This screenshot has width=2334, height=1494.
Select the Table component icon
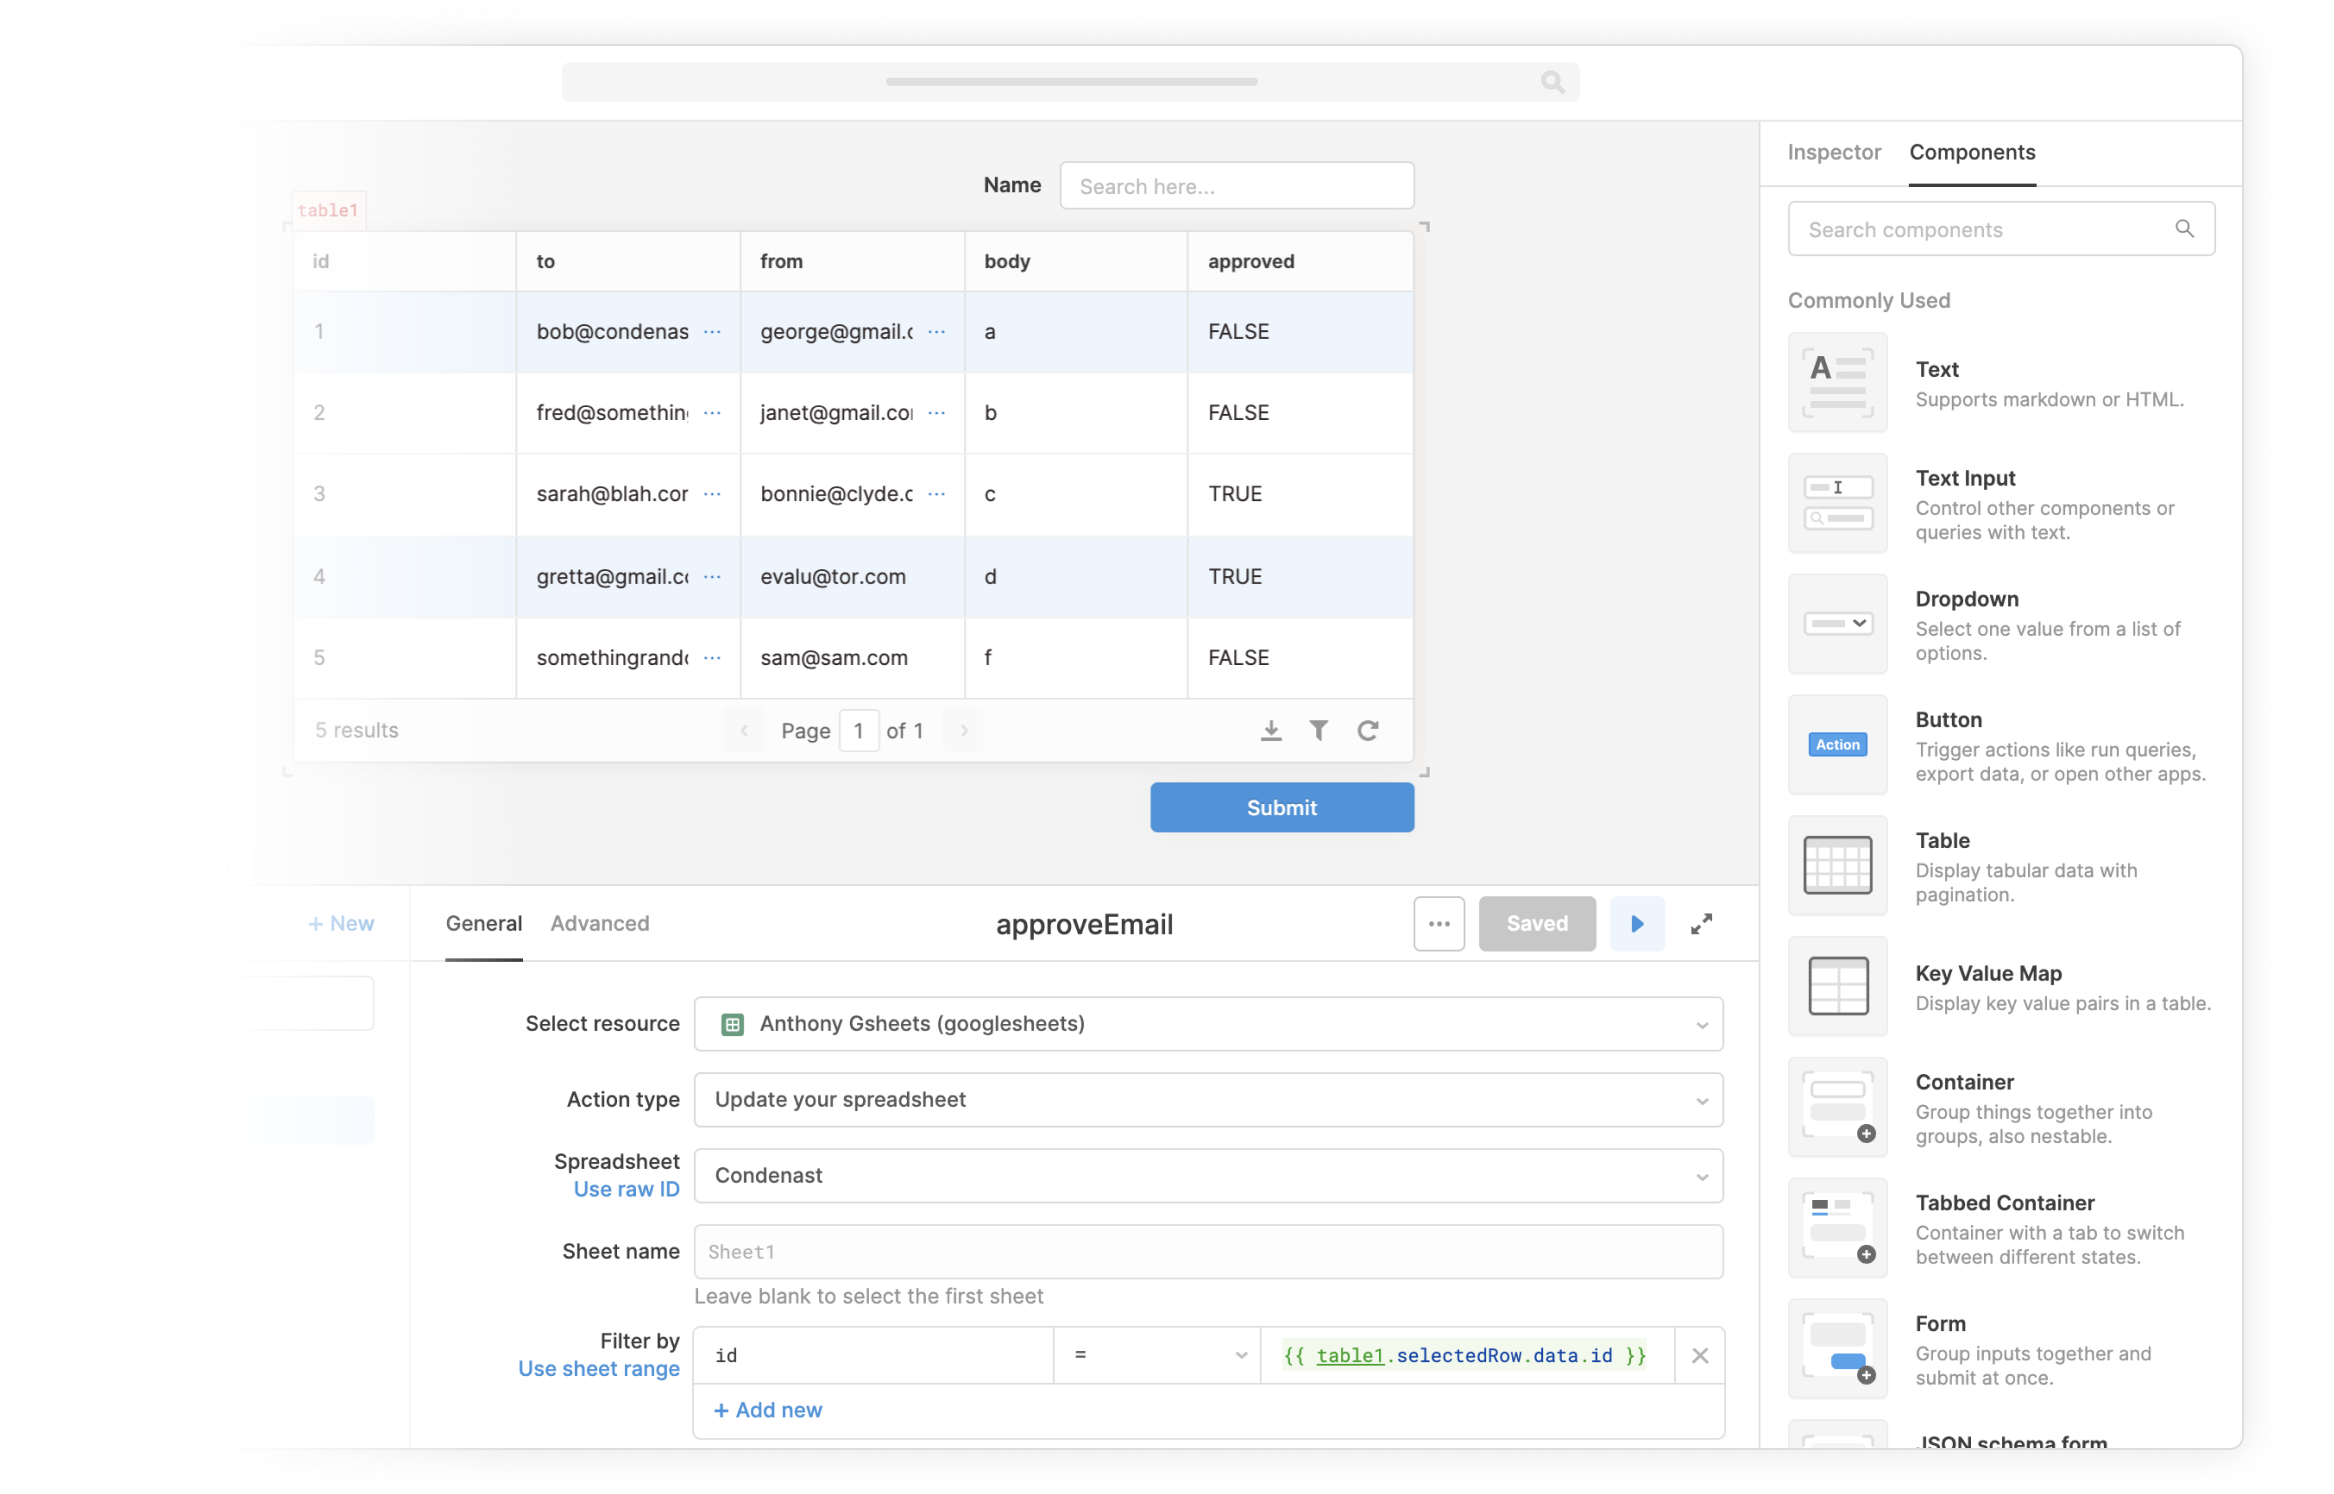(1837, 866)
